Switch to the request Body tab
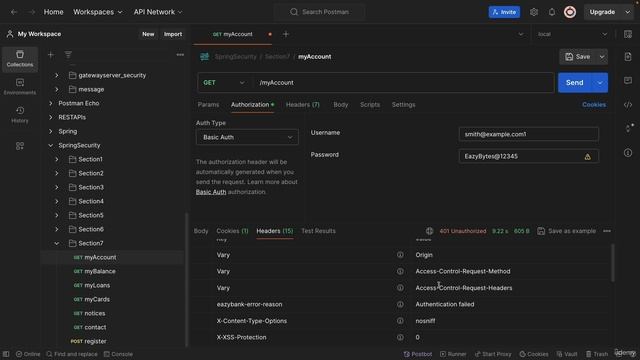This screenshot has height=360, width=640. (340, 105)
